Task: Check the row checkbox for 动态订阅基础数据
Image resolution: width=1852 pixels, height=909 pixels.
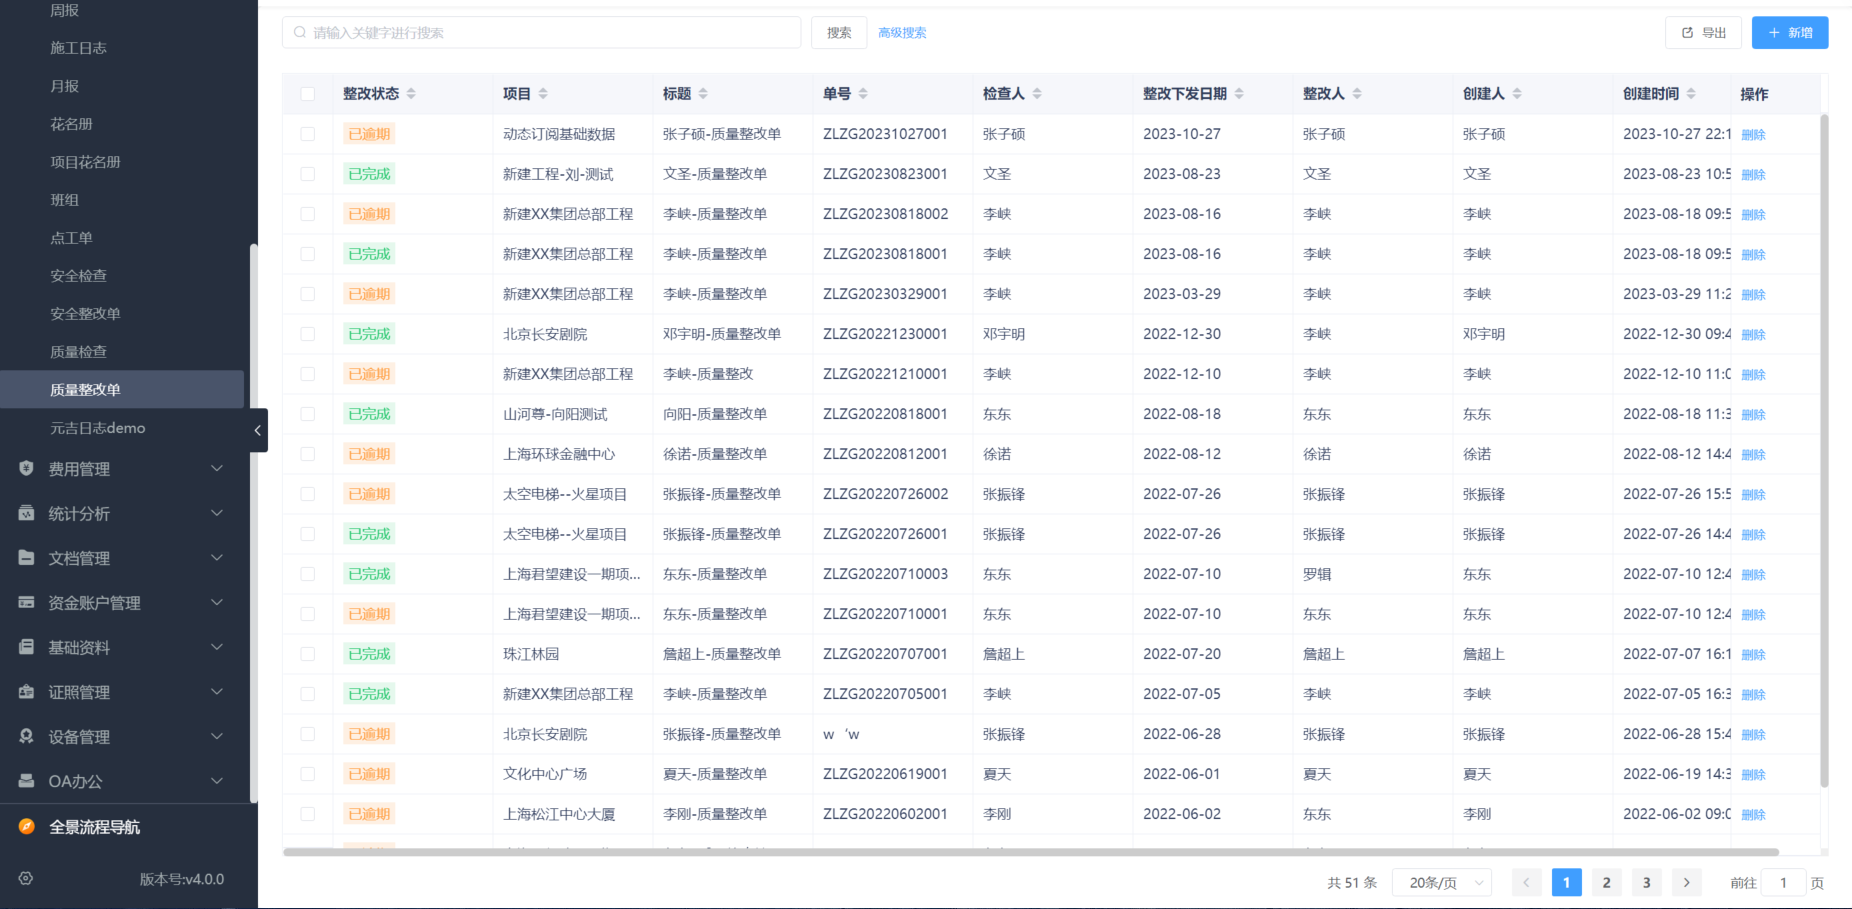Action: (307, 133)
